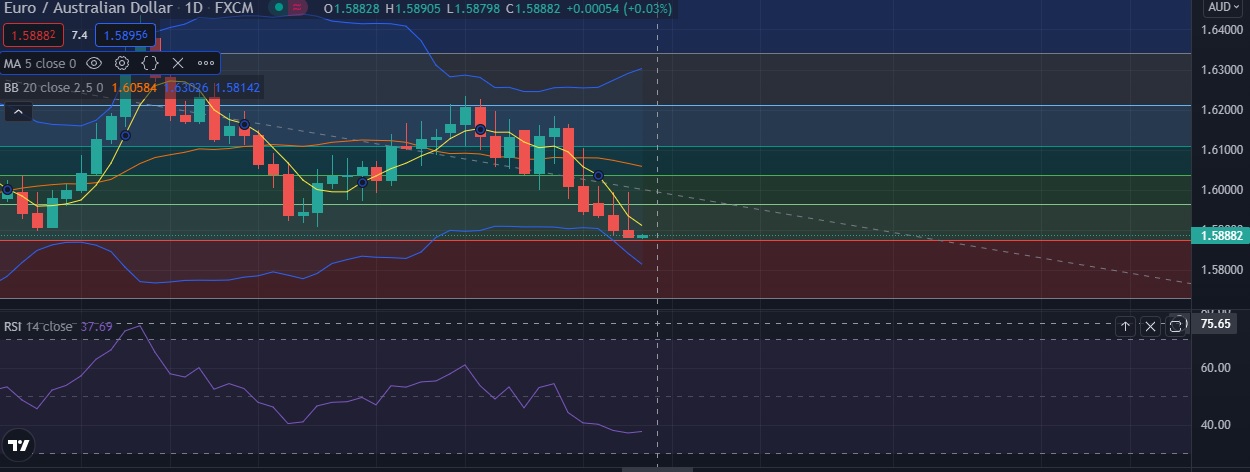Viewport: 1250px width, 472px height.
Task: Open the AUD currency dropdown
Action: [x=1223, y=7]
